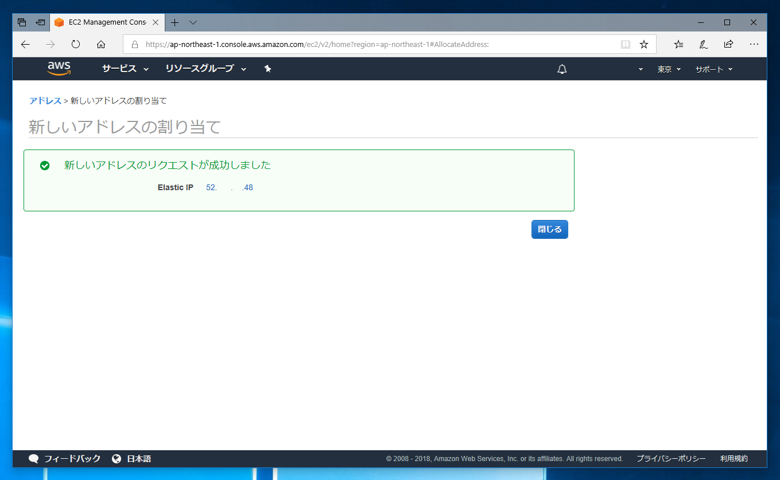Show tab previews chevron
780x480 pixels.
click(x=193, y=22)
